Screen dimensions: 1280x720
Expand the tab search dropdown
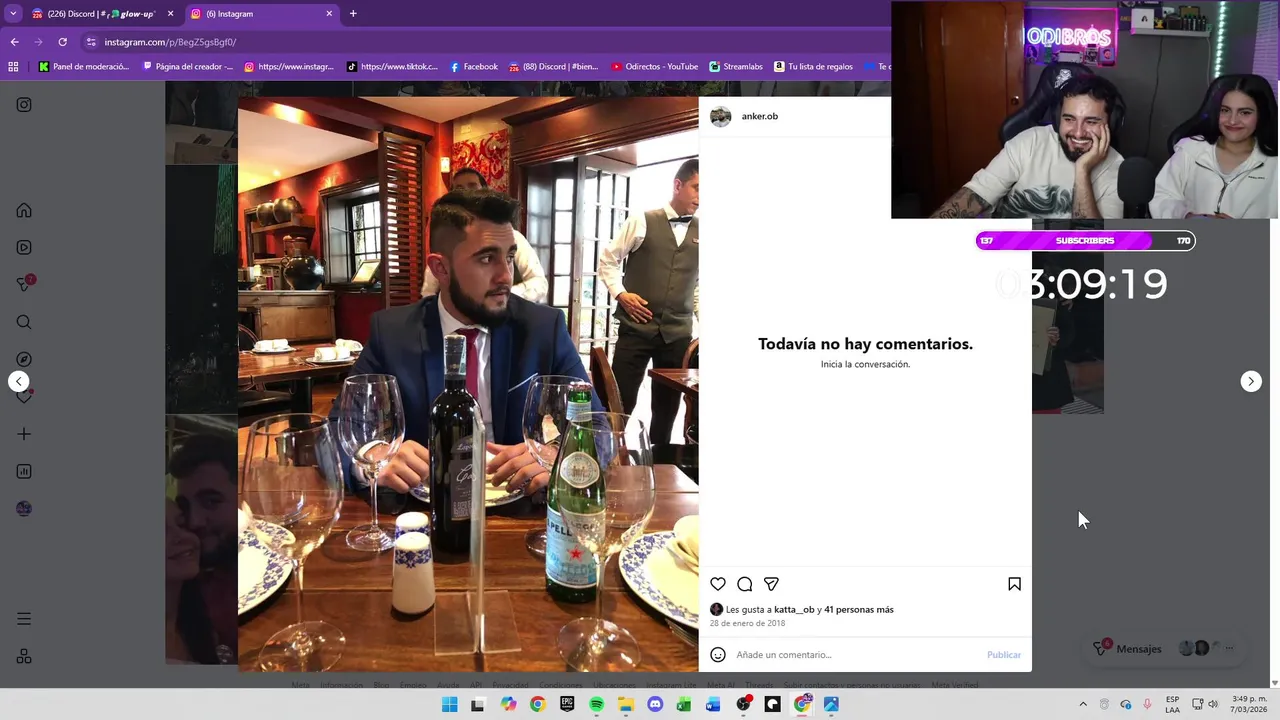pyautogui.click(x=12, y=14)
